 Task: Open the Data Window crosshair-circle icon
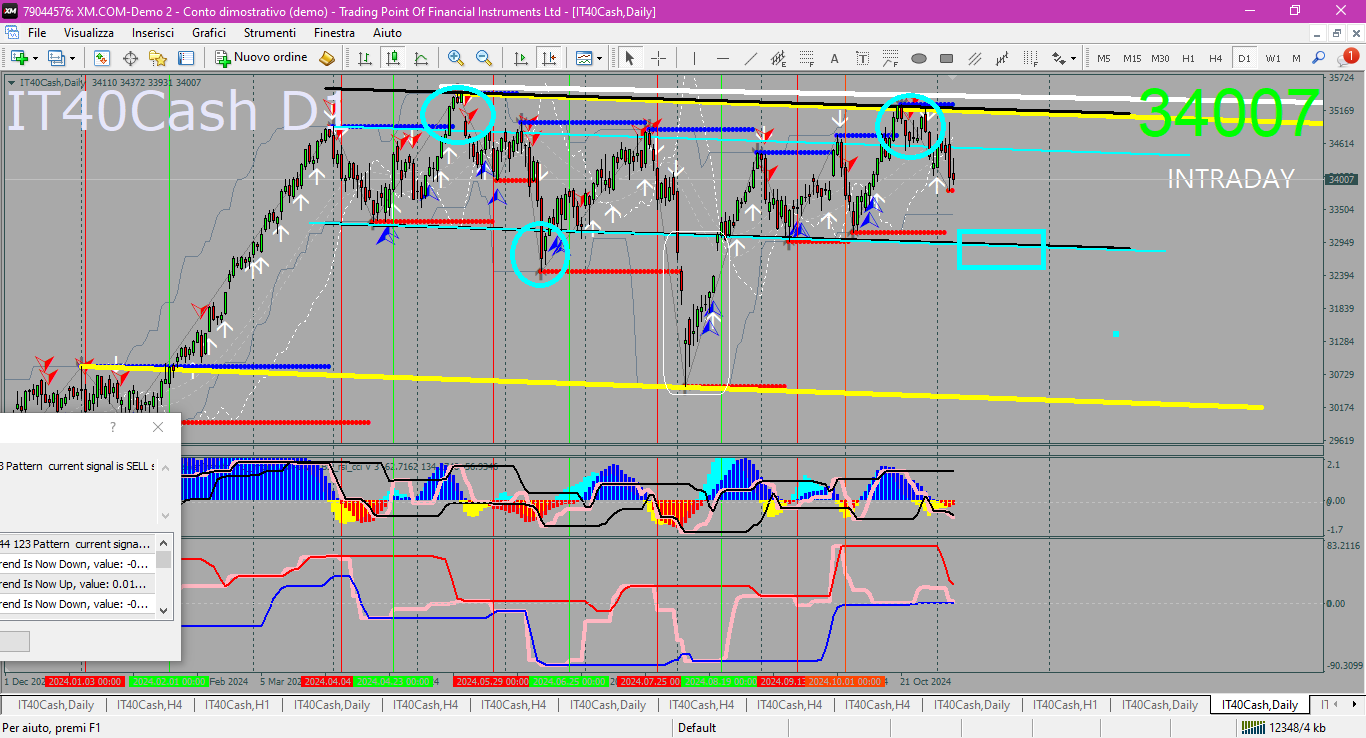[x=130, y=58]
